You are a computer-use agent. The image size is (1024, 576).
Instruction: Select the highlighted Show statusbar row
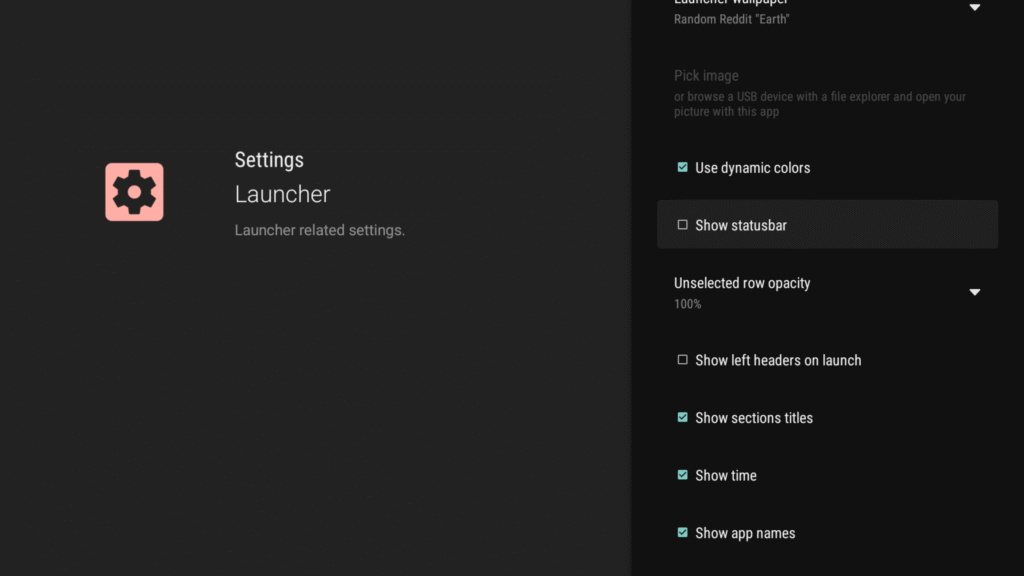(827, 225)
